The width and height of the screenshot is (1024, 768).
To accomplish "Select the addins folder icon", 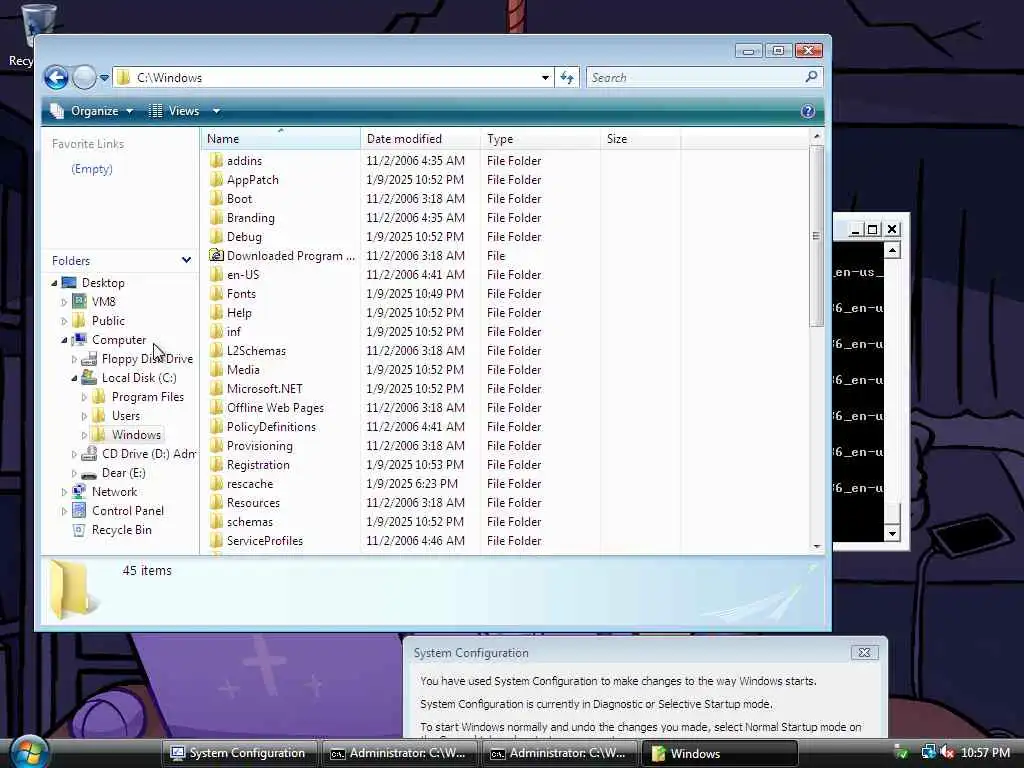I will pyautogui.click(x=216, y=161).
